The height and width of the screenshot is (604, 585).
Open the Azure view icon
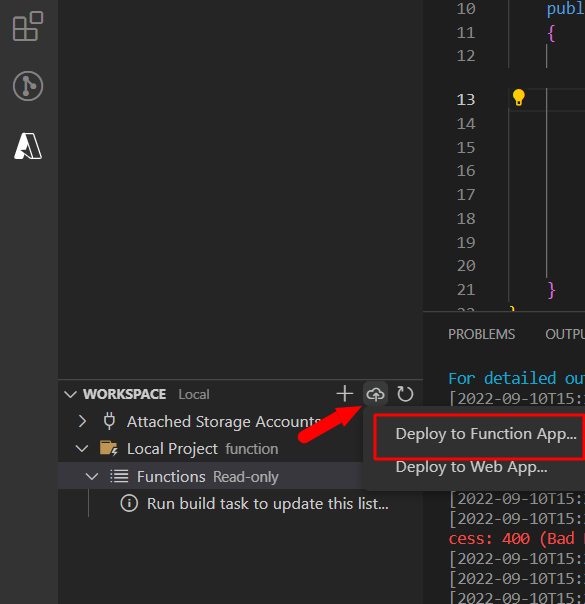28,146
